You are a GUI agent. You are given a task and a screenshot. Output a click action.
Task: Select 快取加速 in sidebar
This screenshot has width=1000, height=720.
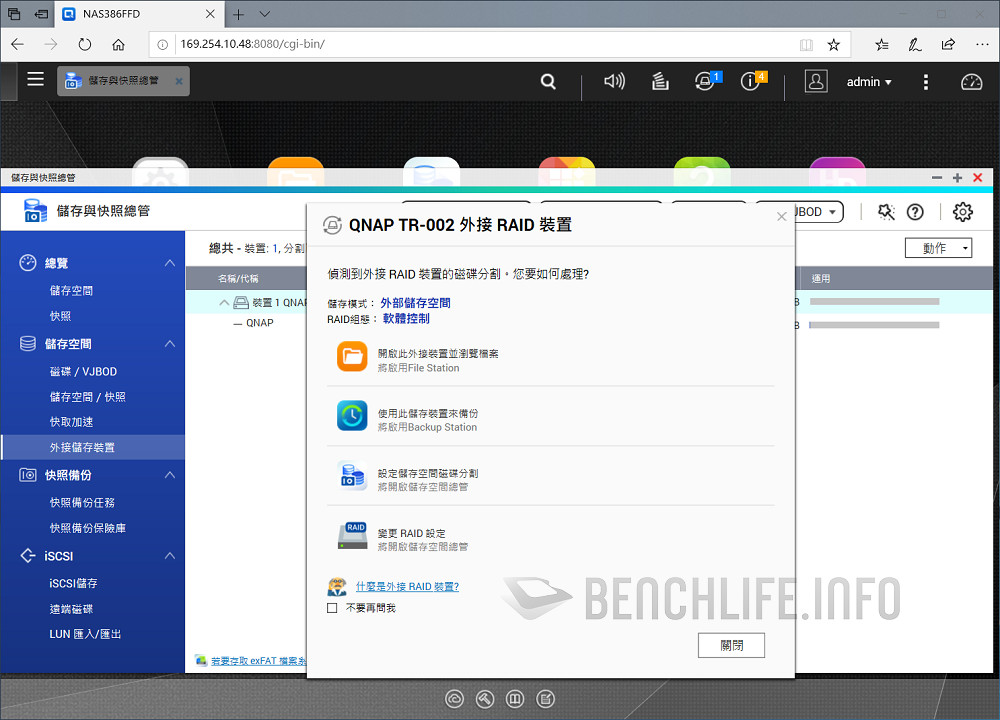(x=71, y=422)
